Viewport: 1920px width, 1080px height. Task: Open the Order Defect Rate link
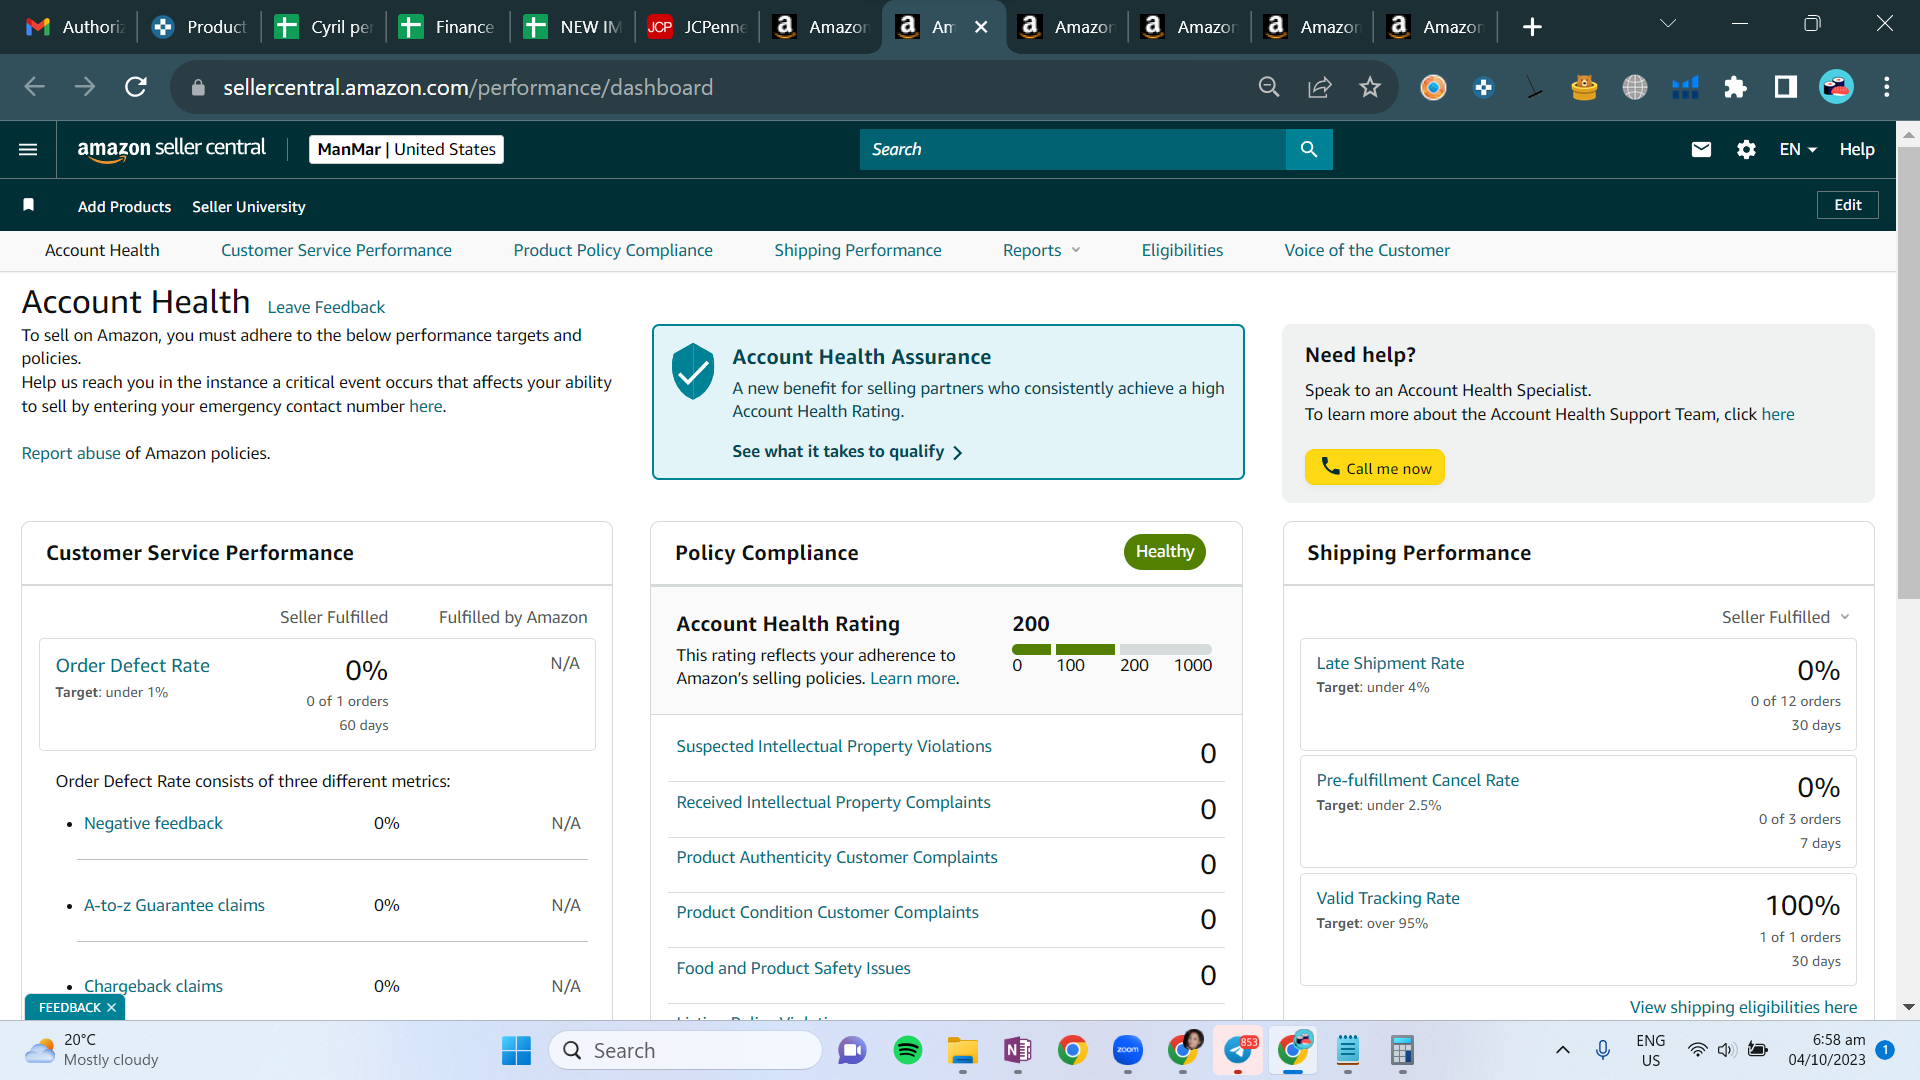[133, 666]
